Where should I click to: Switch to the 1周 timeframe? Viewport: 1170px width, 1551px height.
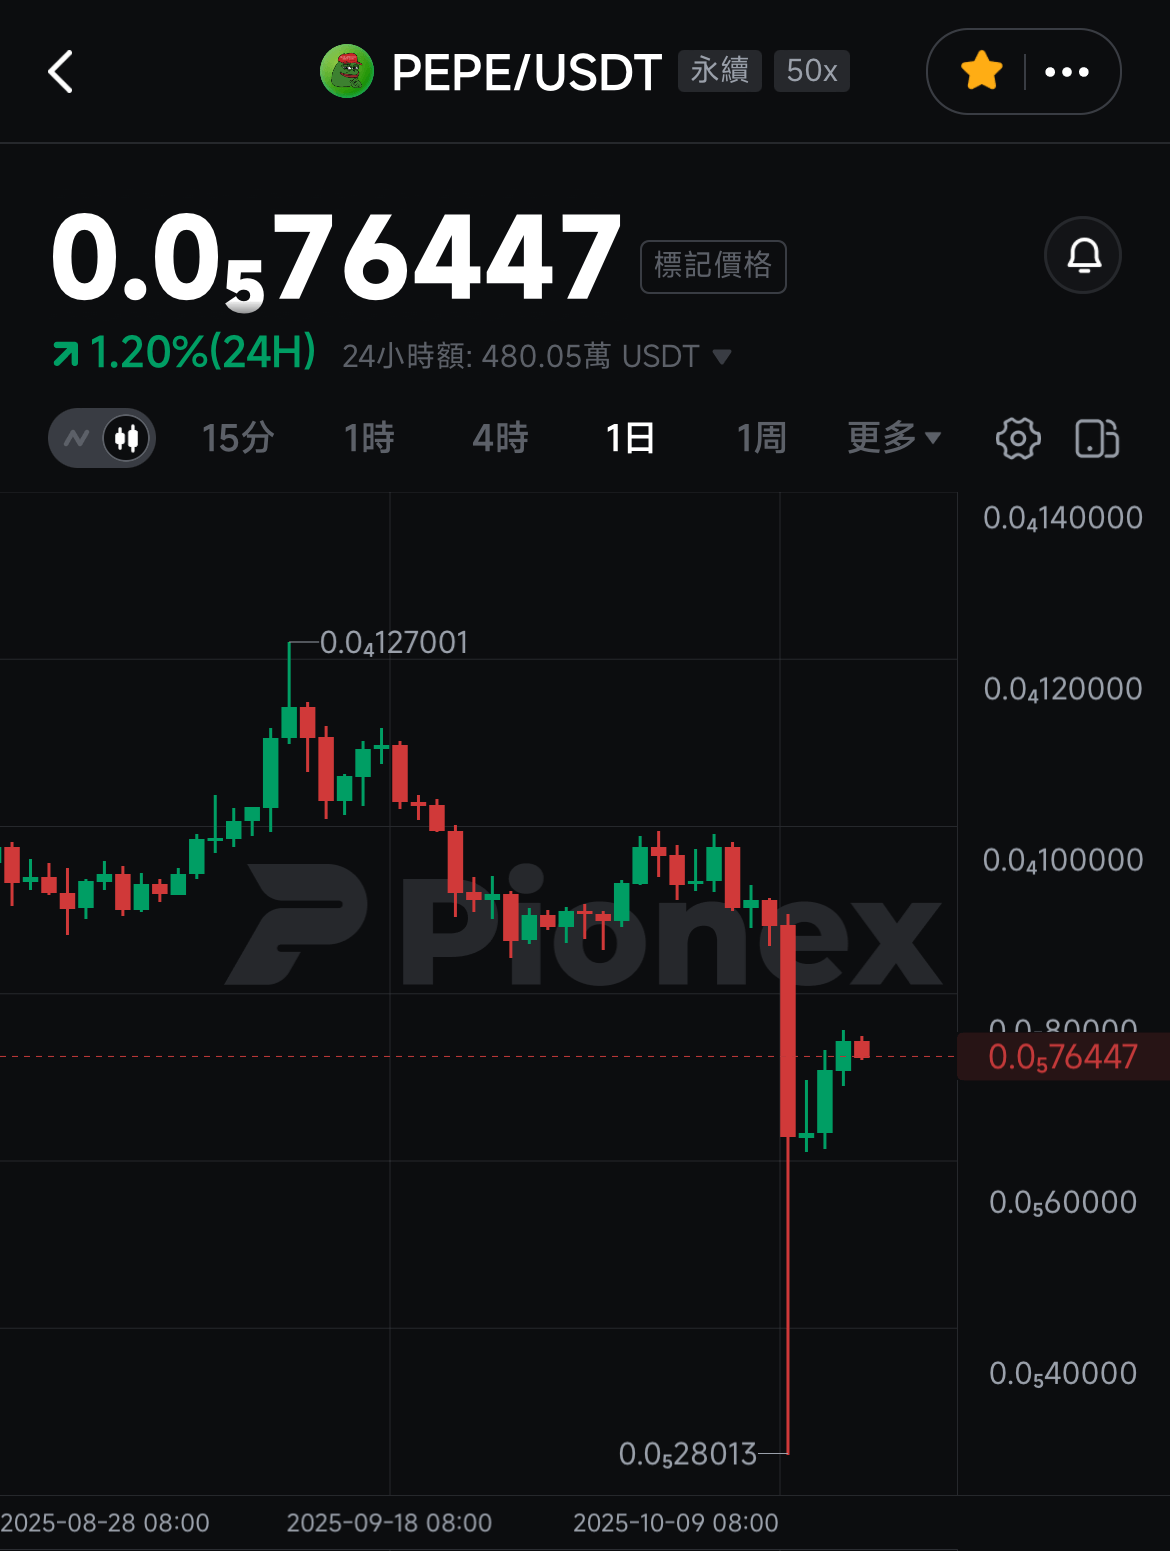click(761, 438)
